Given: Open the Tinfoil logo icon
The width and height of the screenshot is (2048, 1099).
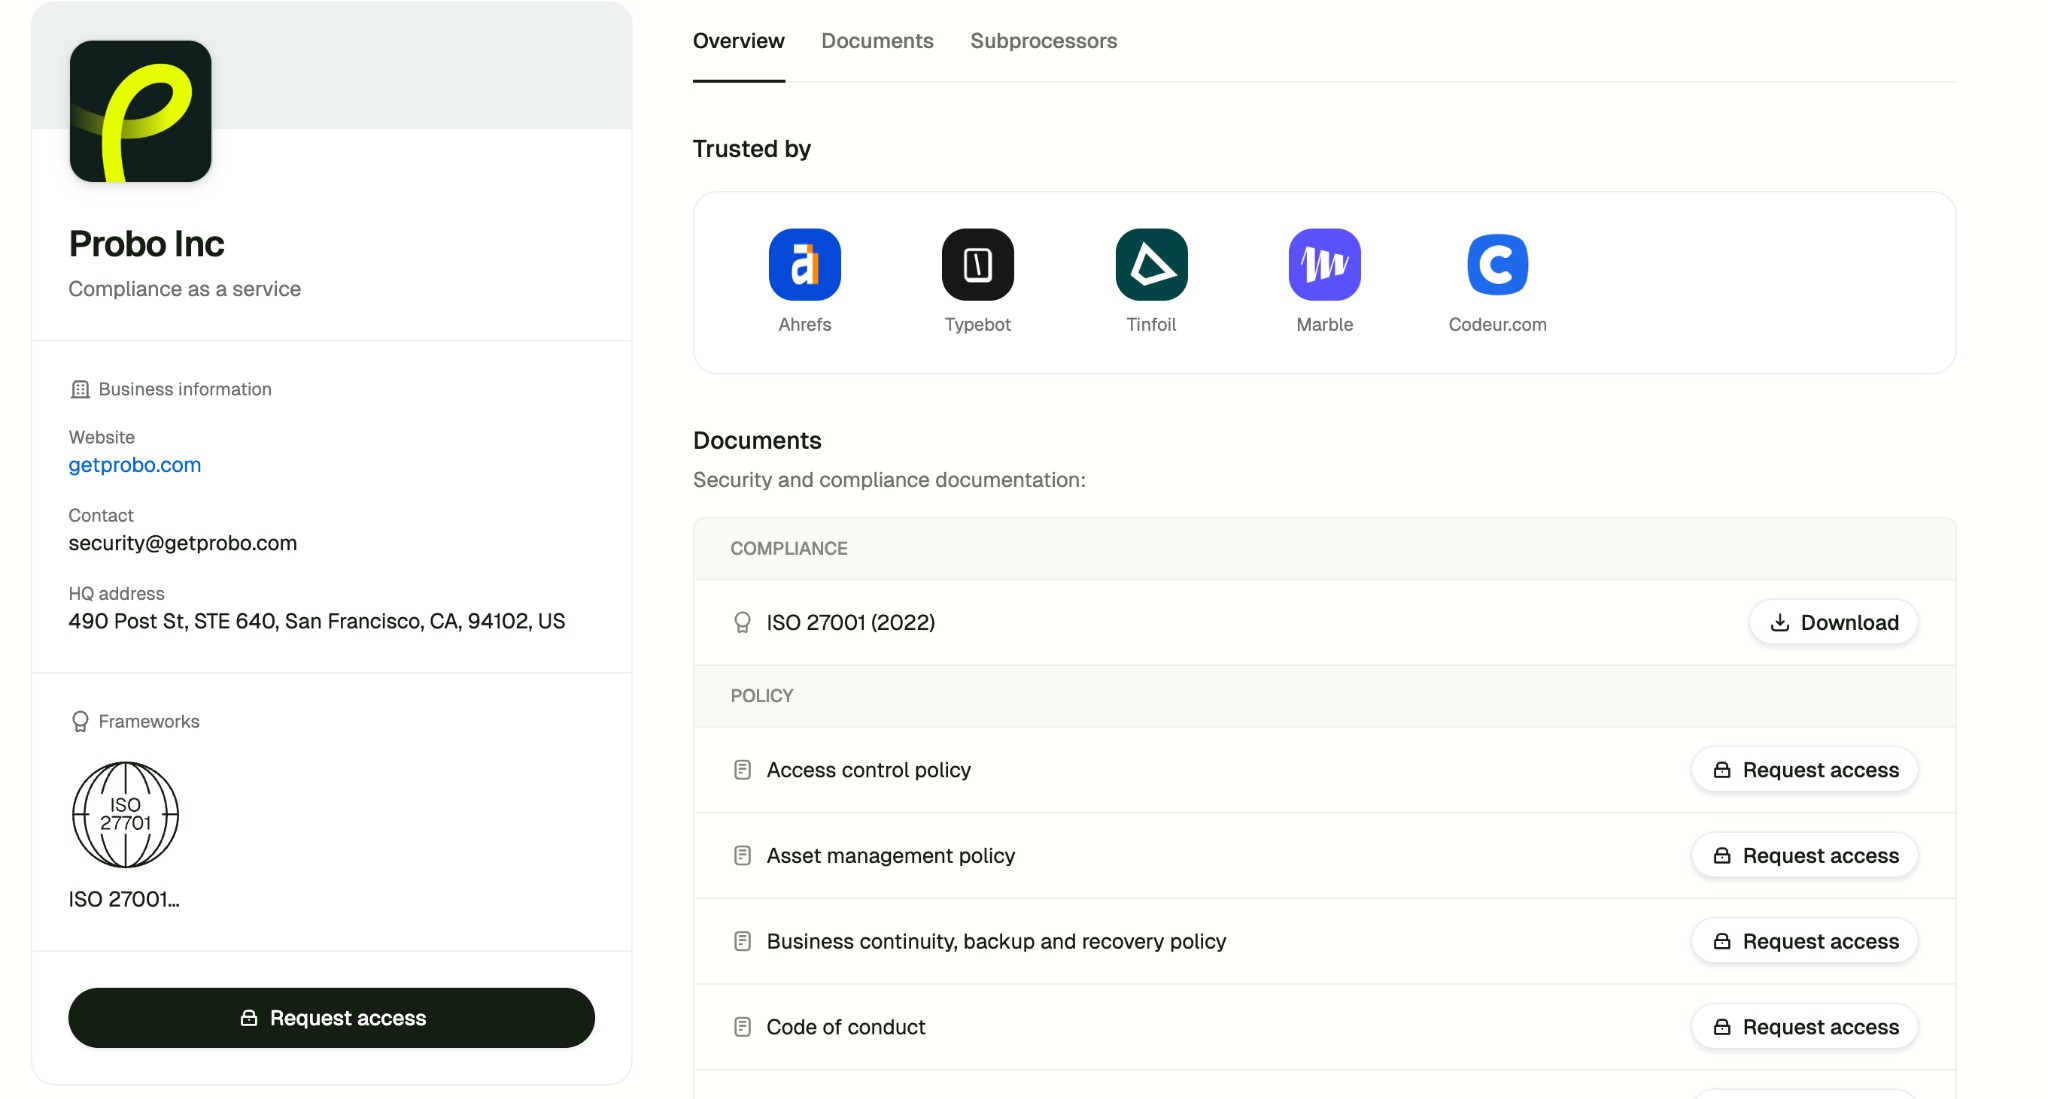Looking at the screenshot, I should point(1152,265).
